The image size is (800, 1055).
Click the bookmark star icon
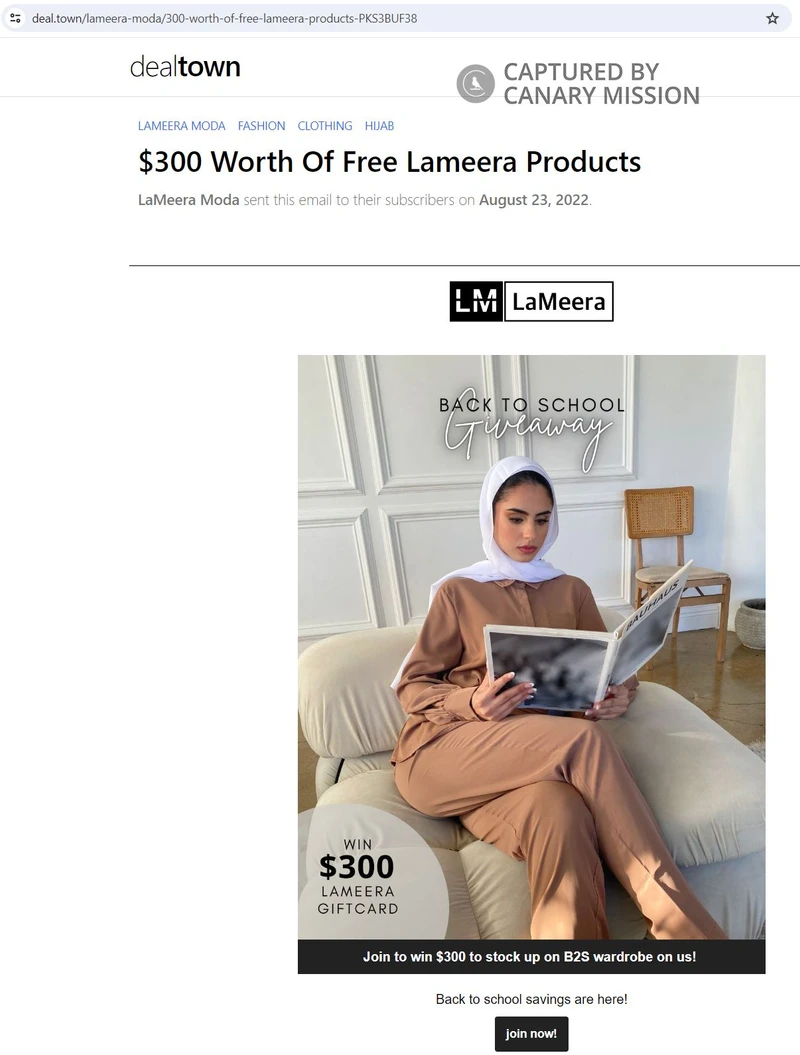click(772, 18)
